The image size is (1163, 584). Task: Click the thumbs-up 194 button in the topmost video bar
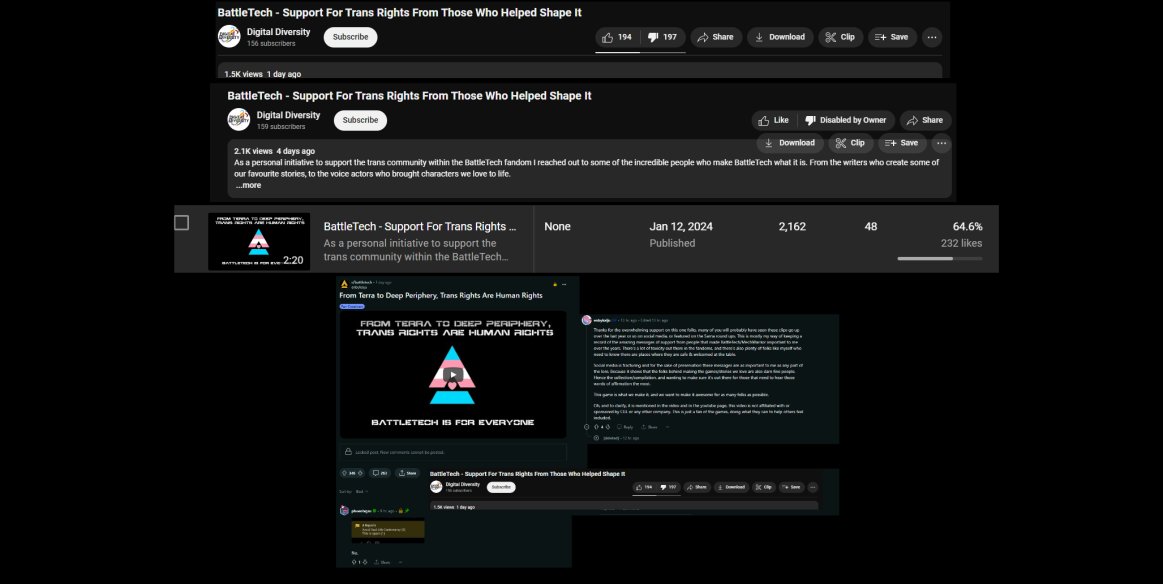tap(618, 37)
